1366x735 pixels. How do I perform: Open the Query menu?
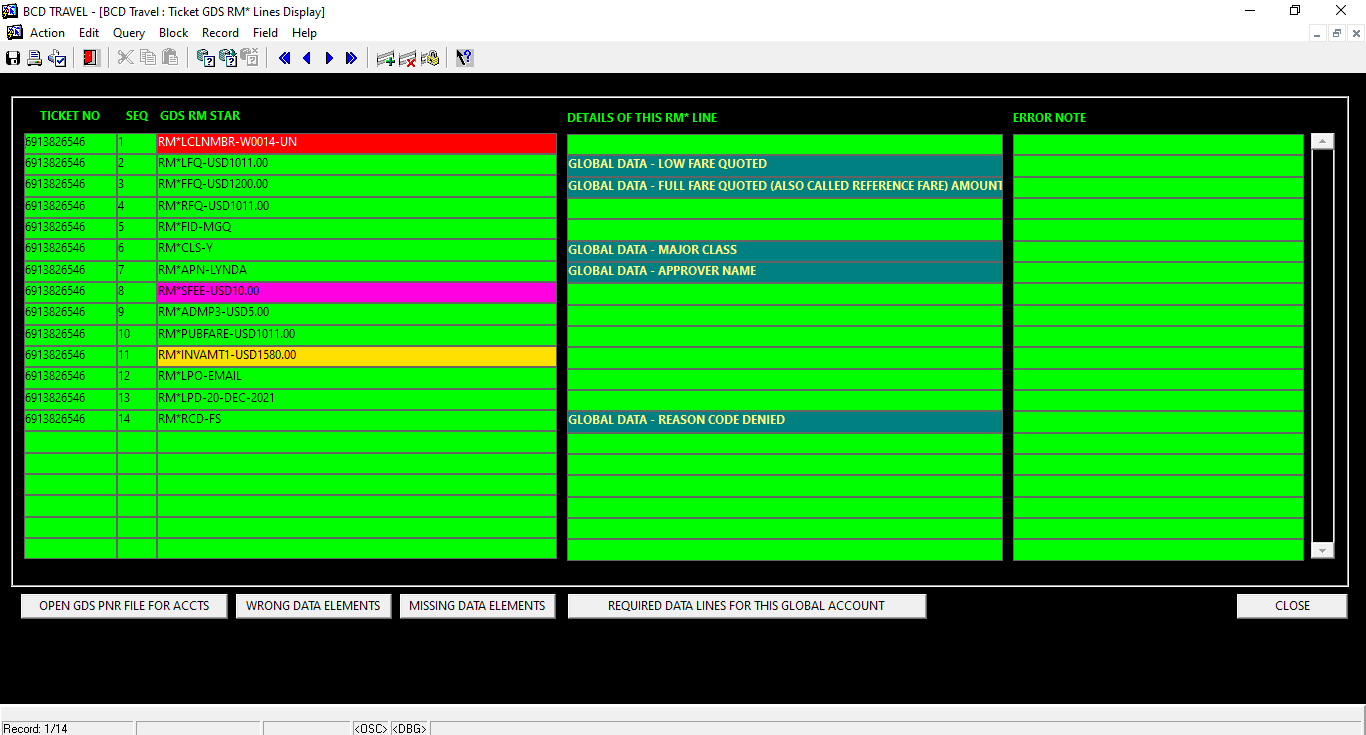click(129, 32)
